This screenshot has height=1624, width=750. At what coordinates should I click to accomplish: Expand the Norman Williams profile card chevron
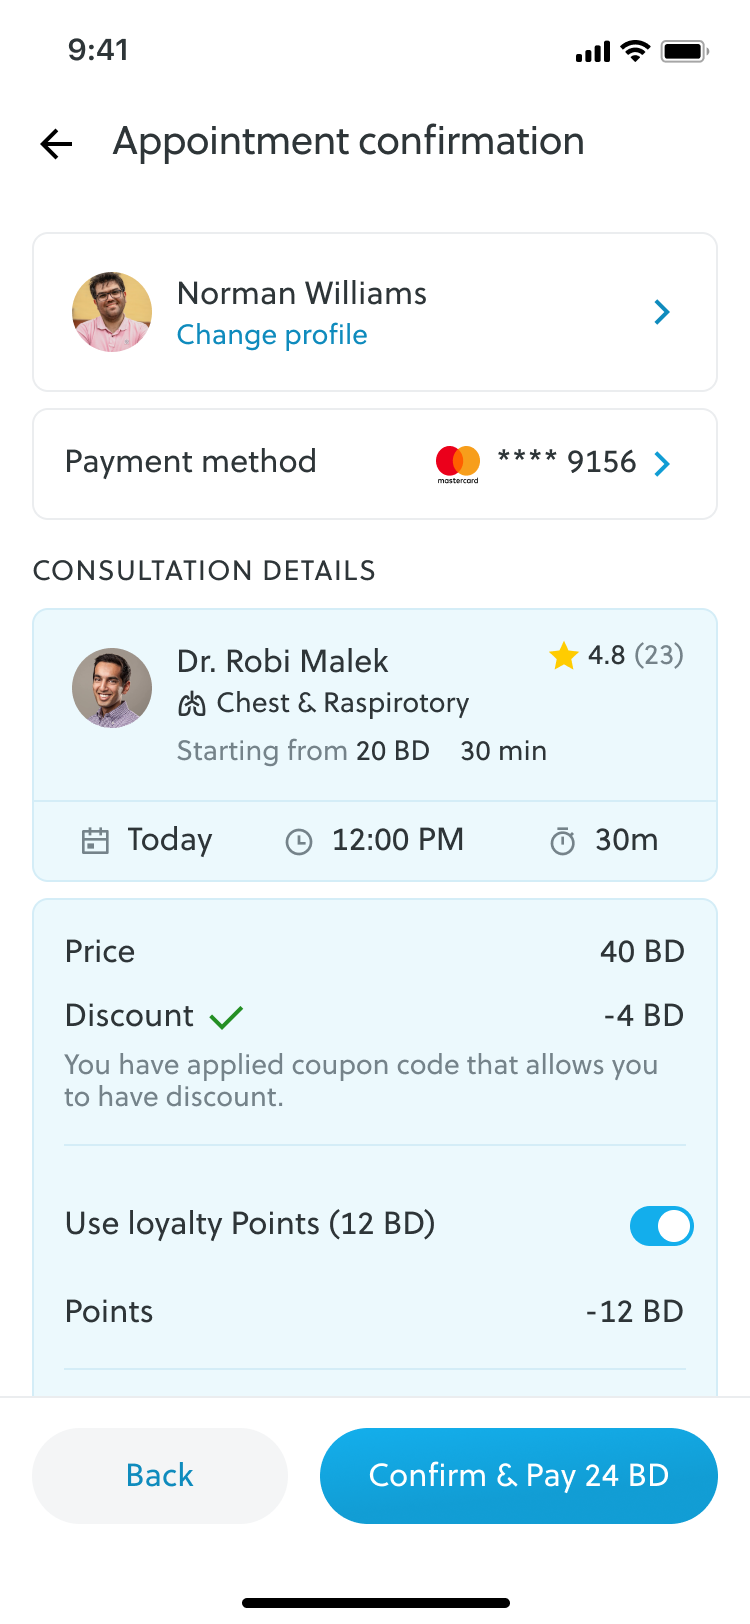point(661,312)
